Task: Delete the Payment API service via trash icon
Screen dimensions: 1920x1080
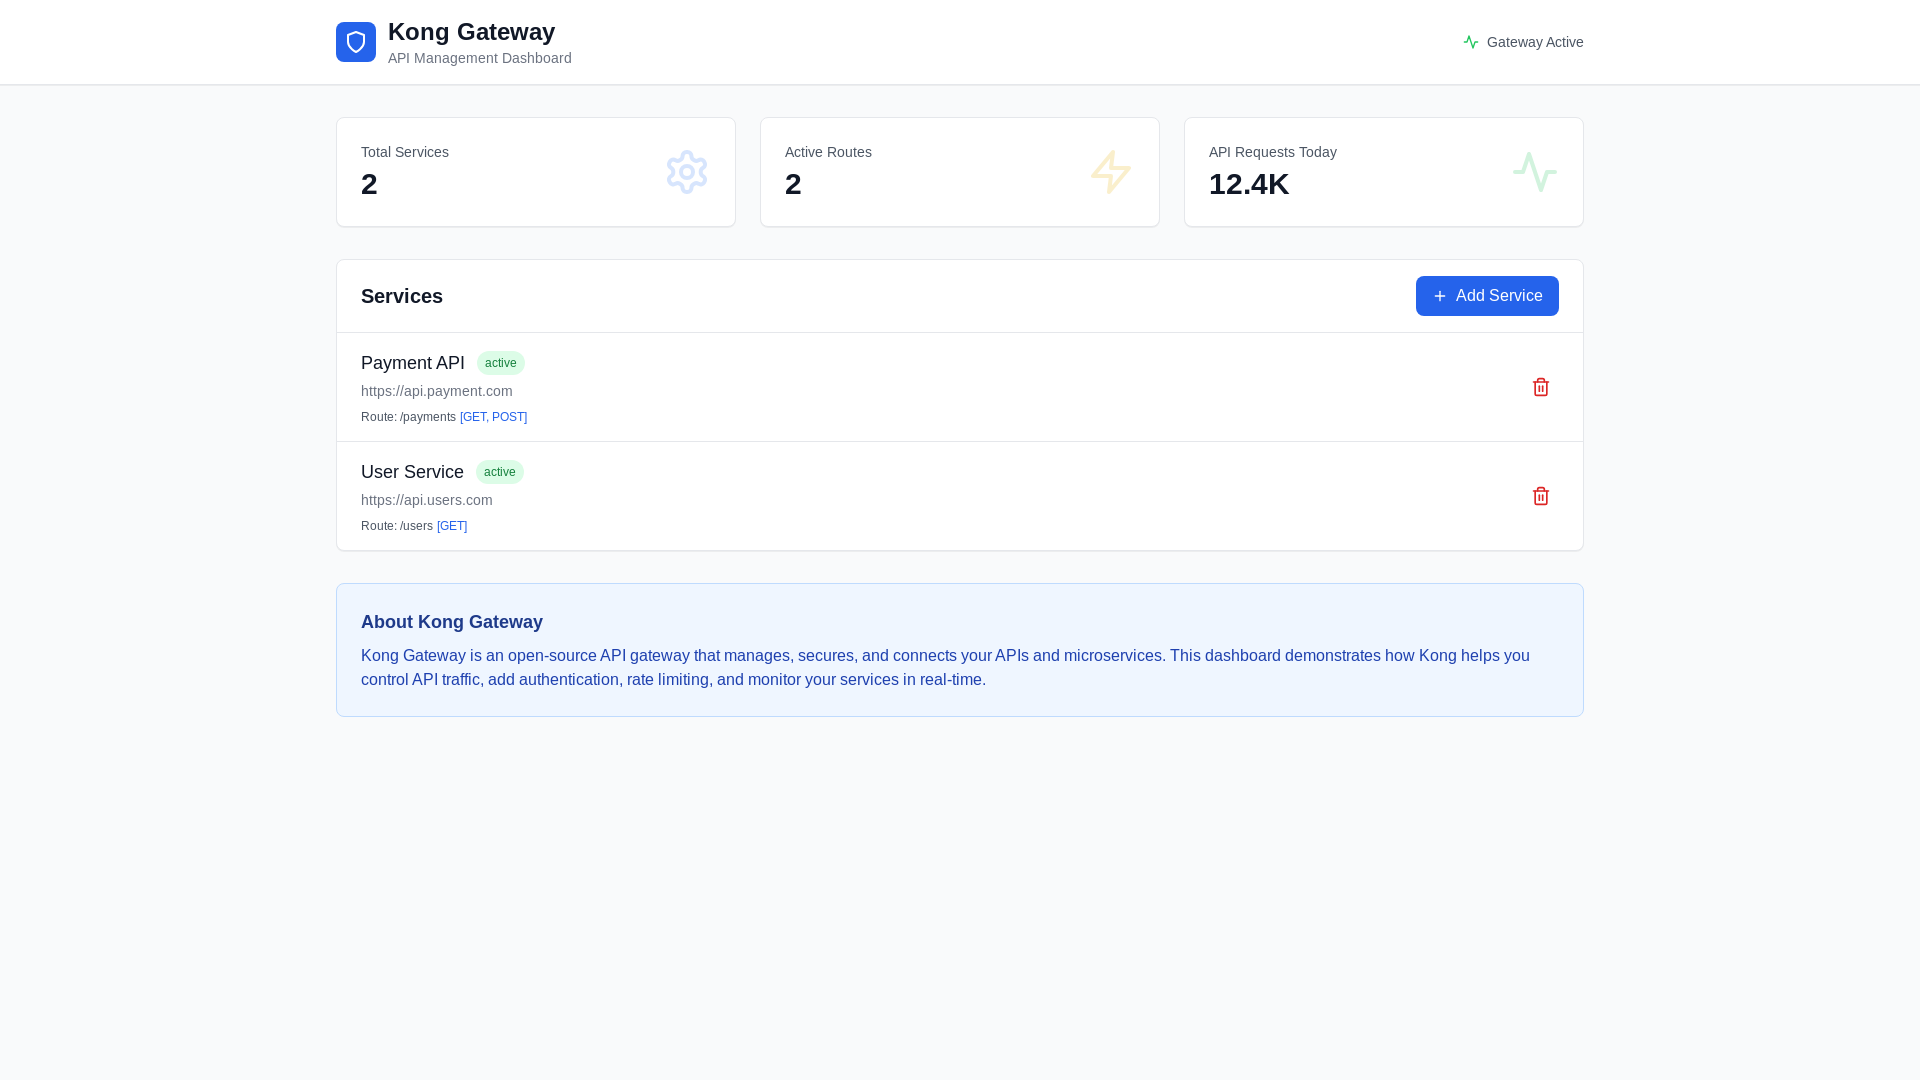Action: 1541,387
